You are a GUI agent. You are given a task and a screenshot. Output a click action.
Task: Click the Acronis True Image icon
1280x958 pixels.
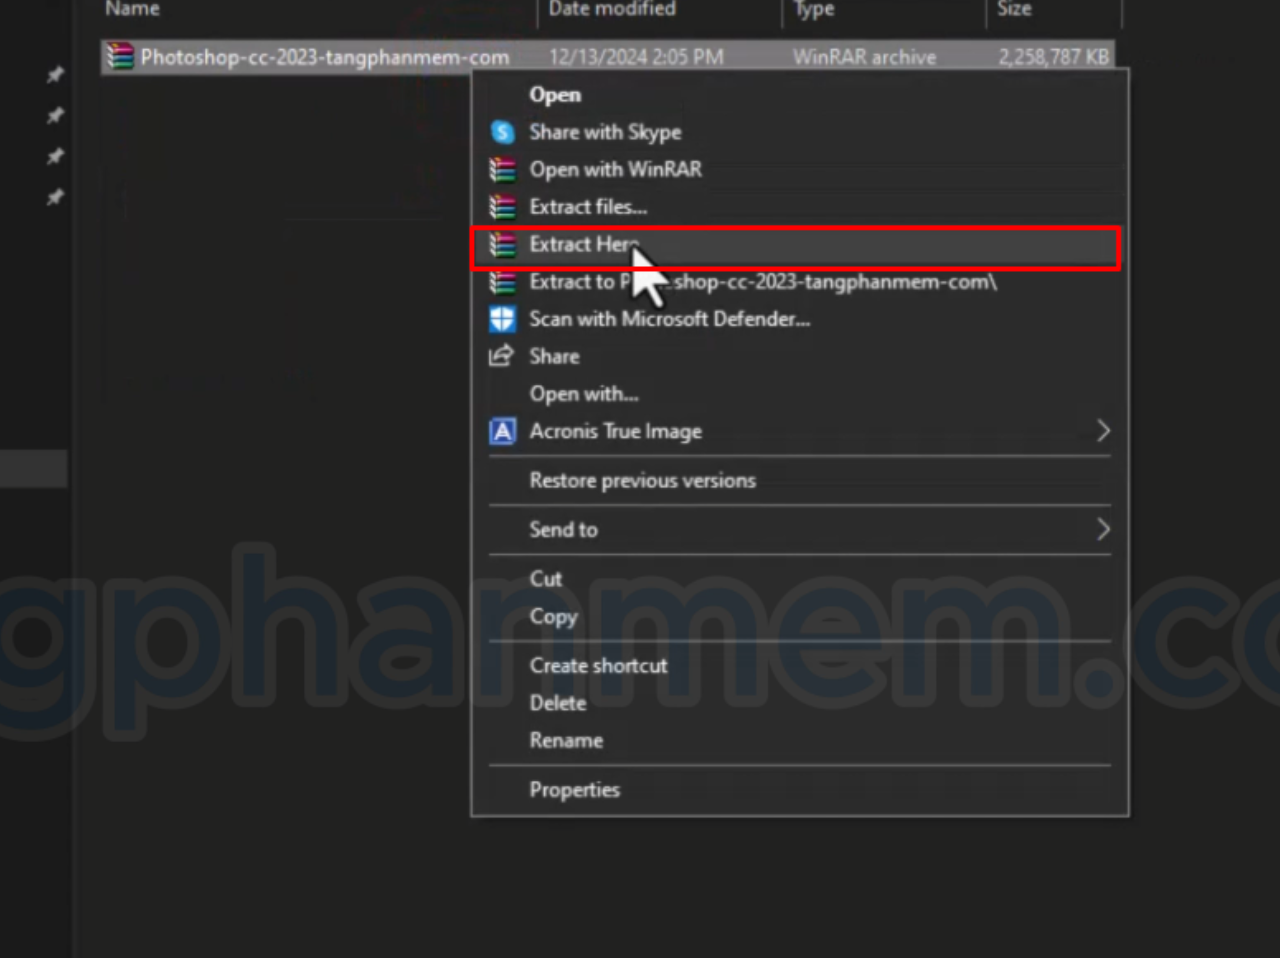tap(502, 431)
